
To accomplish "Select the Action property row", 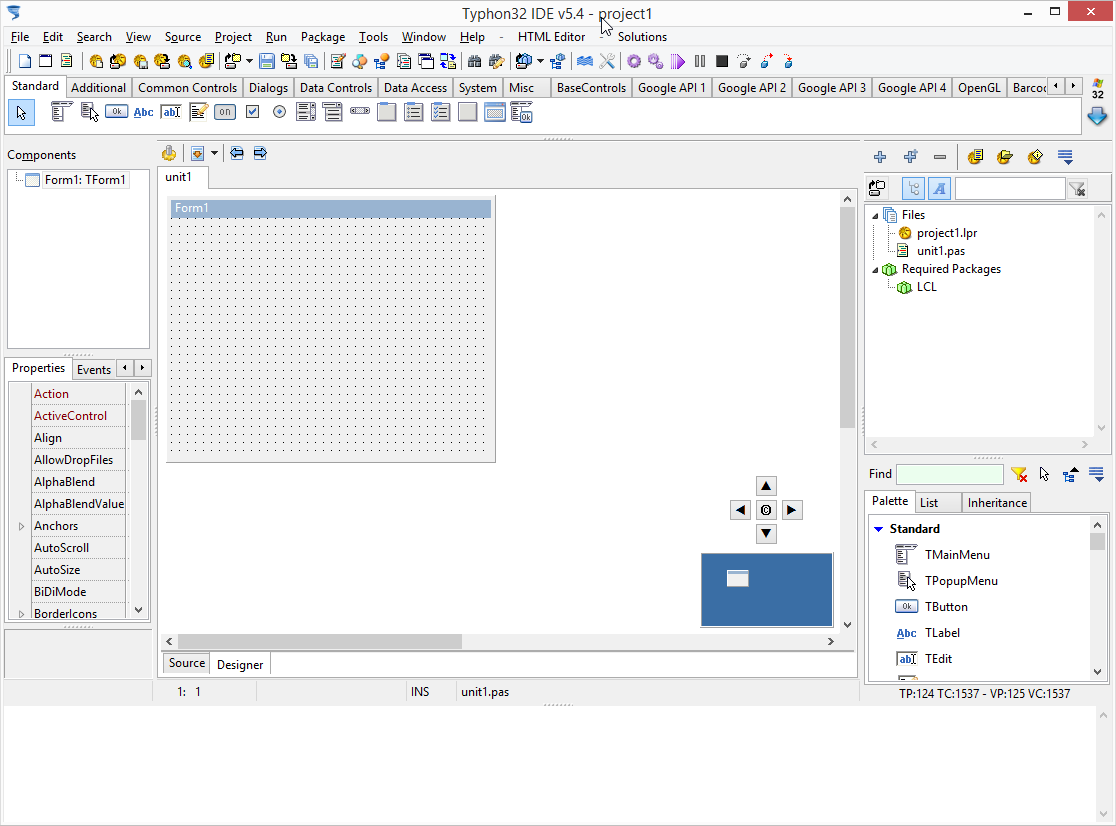I will tap(79, 394).
